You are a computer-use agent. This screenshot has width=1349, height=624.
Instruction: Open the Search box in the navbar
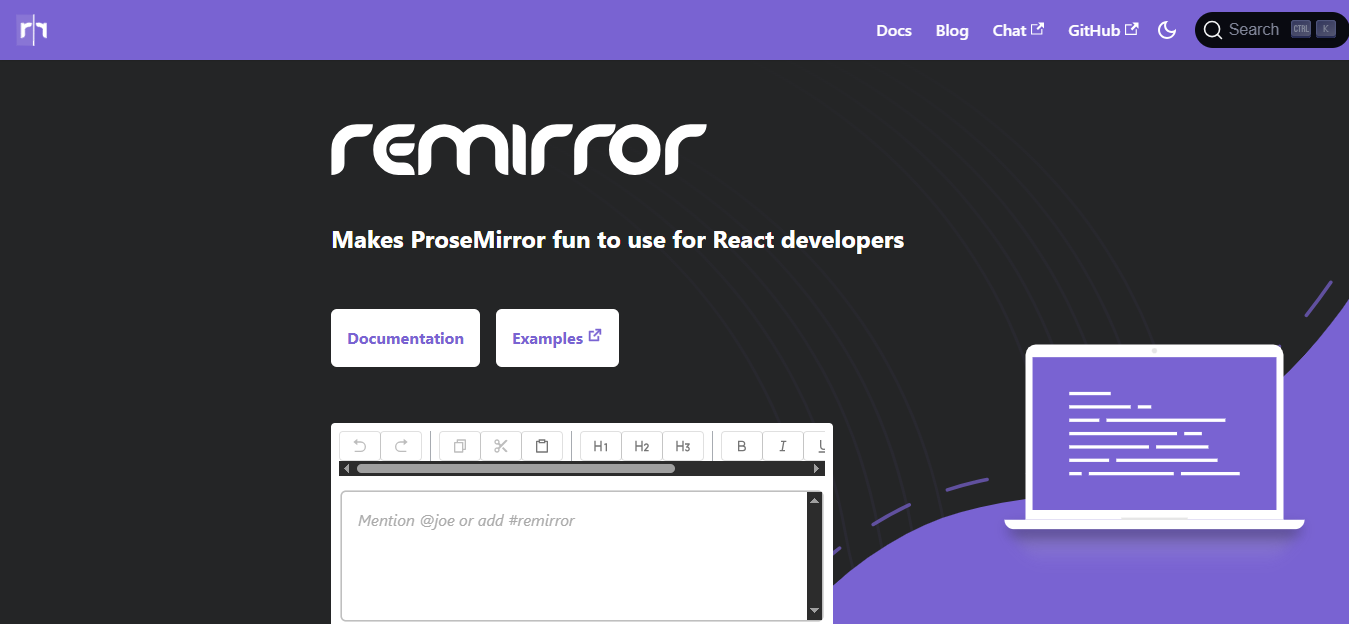1271,30
